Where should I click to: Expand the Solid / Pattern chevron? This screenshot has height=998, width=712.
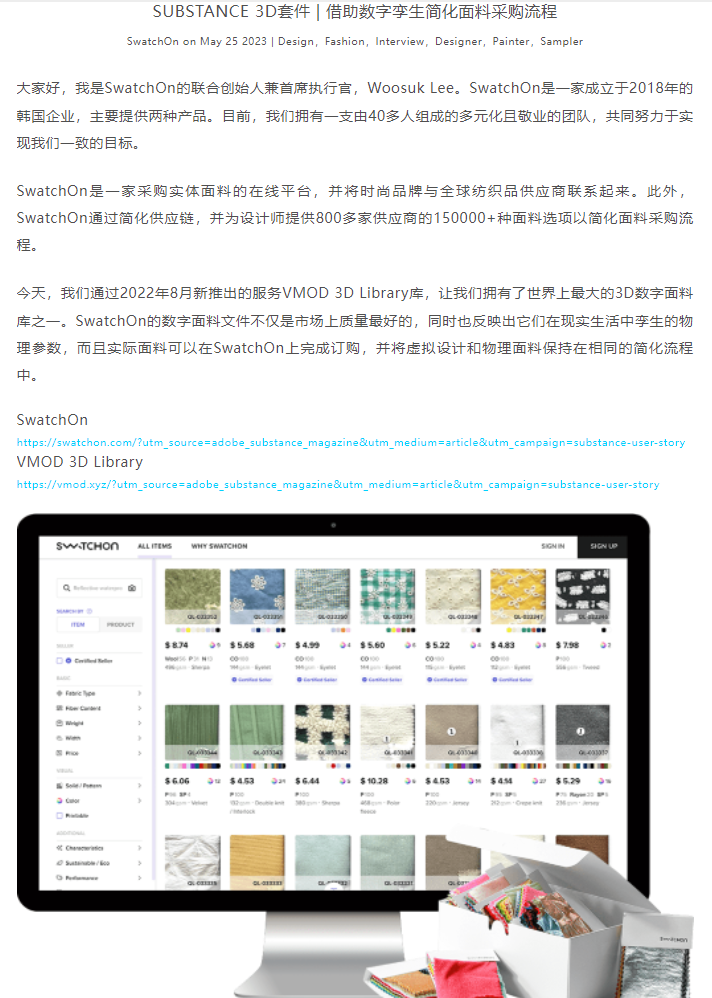(x=139, y=786)
